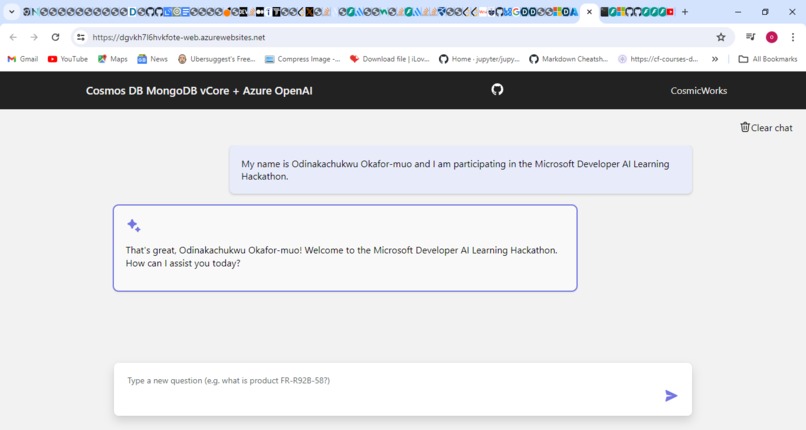Image resolution: width=806 pixels, height=430 pixels.
Task: Open the Home jupyter bookmark
Action: 479,59
